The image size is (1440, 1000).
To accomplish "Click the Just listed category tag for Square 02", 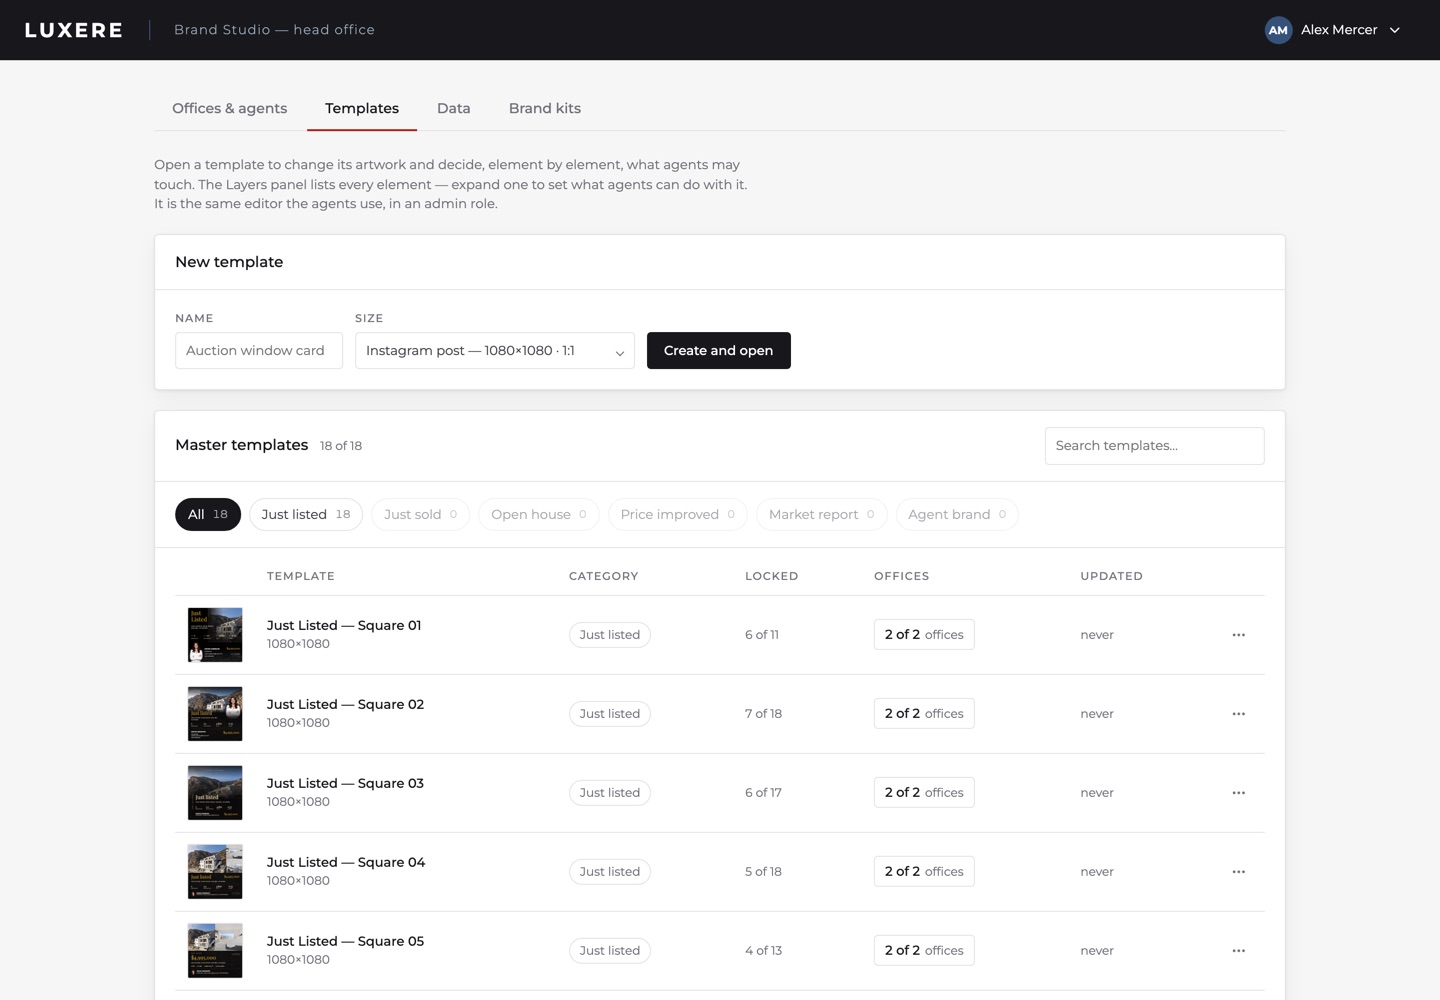I will point(610,714).
